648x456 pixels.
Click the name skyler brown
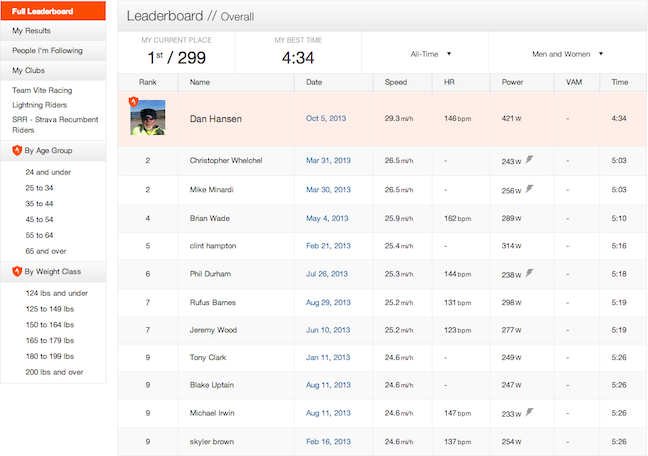coord(212,442)
